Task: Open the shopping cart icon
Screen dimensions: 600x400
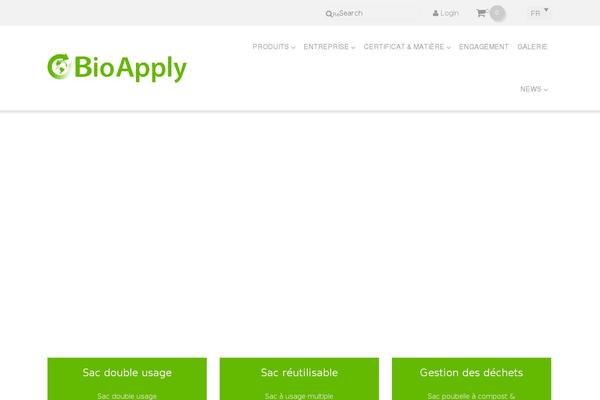Action: pyautogui.click(x=481, y=13)
